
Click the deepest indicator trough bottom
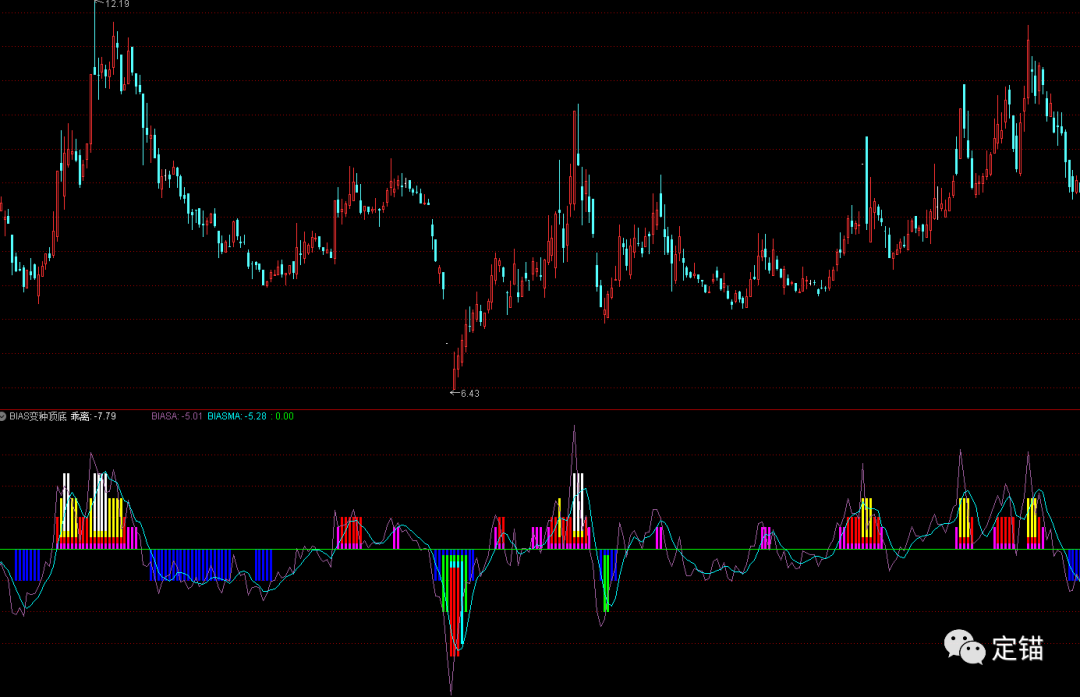pos(452,690)
